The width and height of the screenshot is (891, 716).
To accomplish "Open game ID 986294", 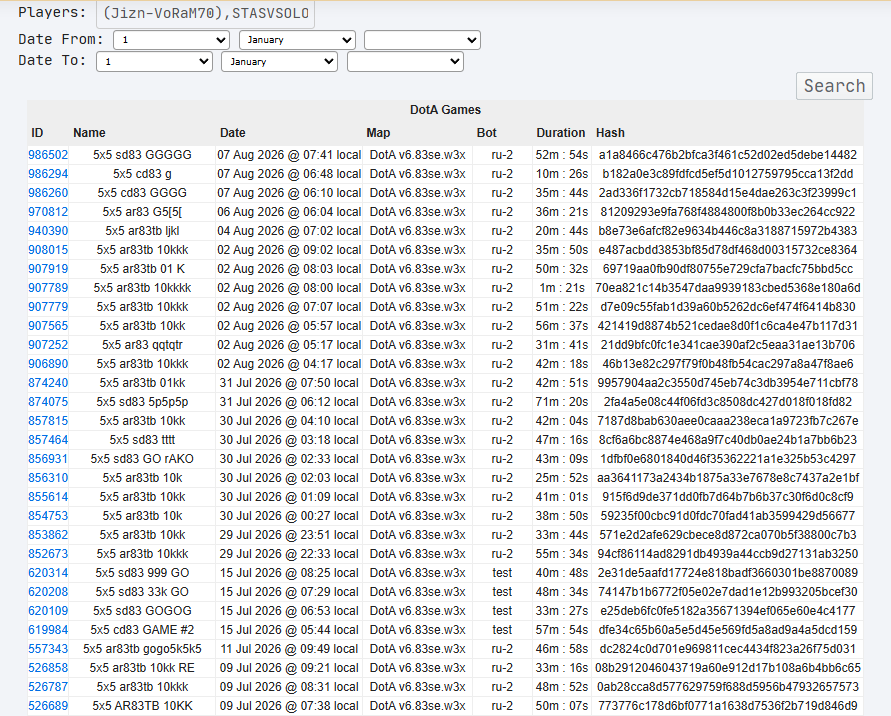I will (x=48, y=174).
